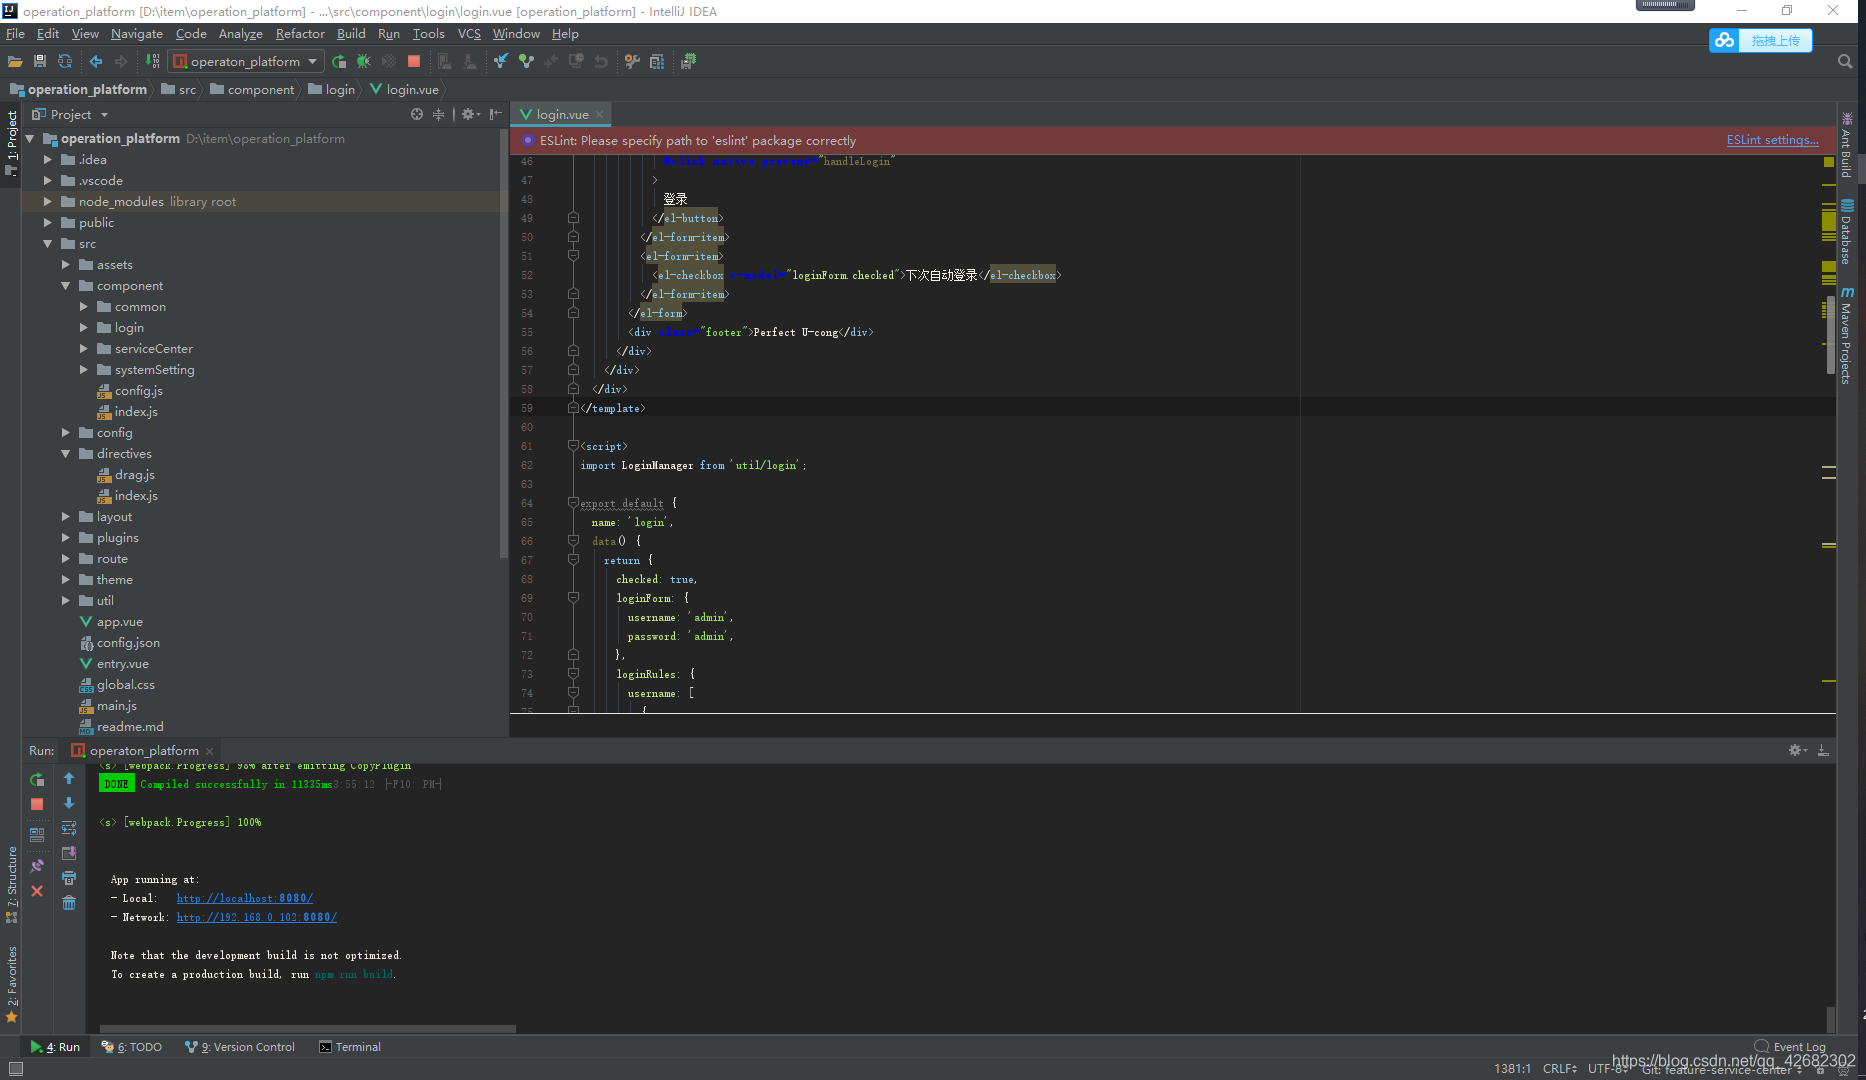1866x1080 pixels.
Task: Open the Refactor menu
Action: (300, 33)
